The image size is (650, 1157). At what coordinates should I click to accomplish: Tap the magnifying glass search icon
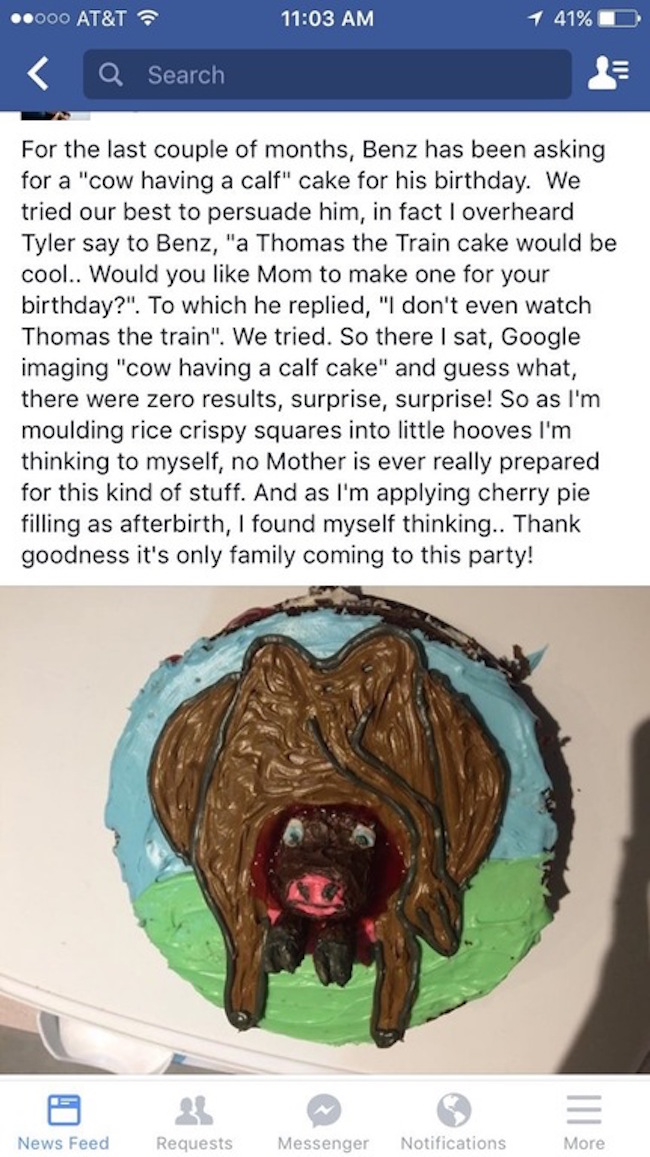coord(111,75)
